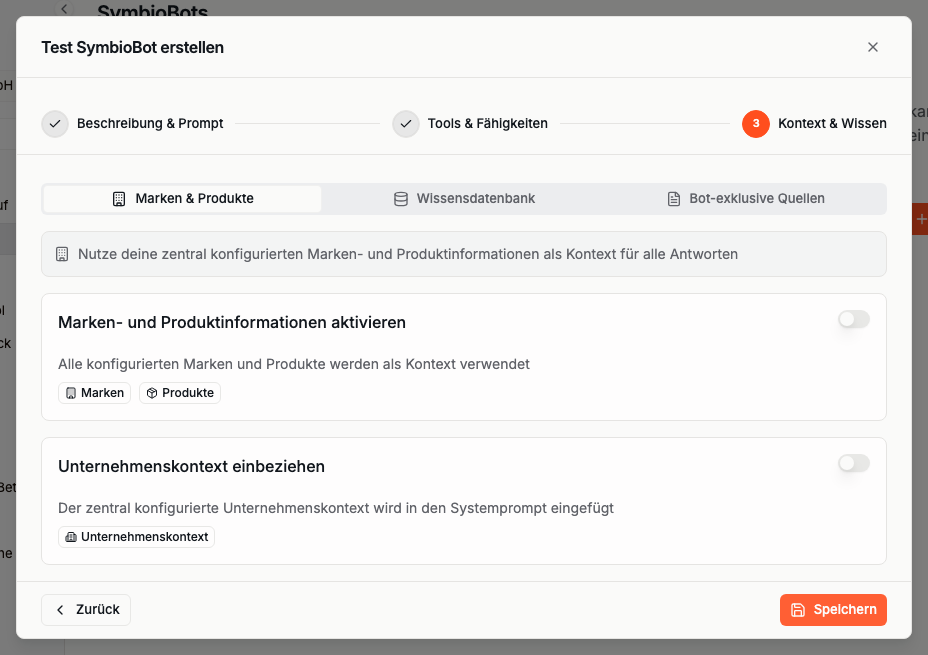This screenshot has width=928, height=655.
Task: Click the floppy disk icon on Speichern
Action: pyautogui.click(x=798, y=610)
